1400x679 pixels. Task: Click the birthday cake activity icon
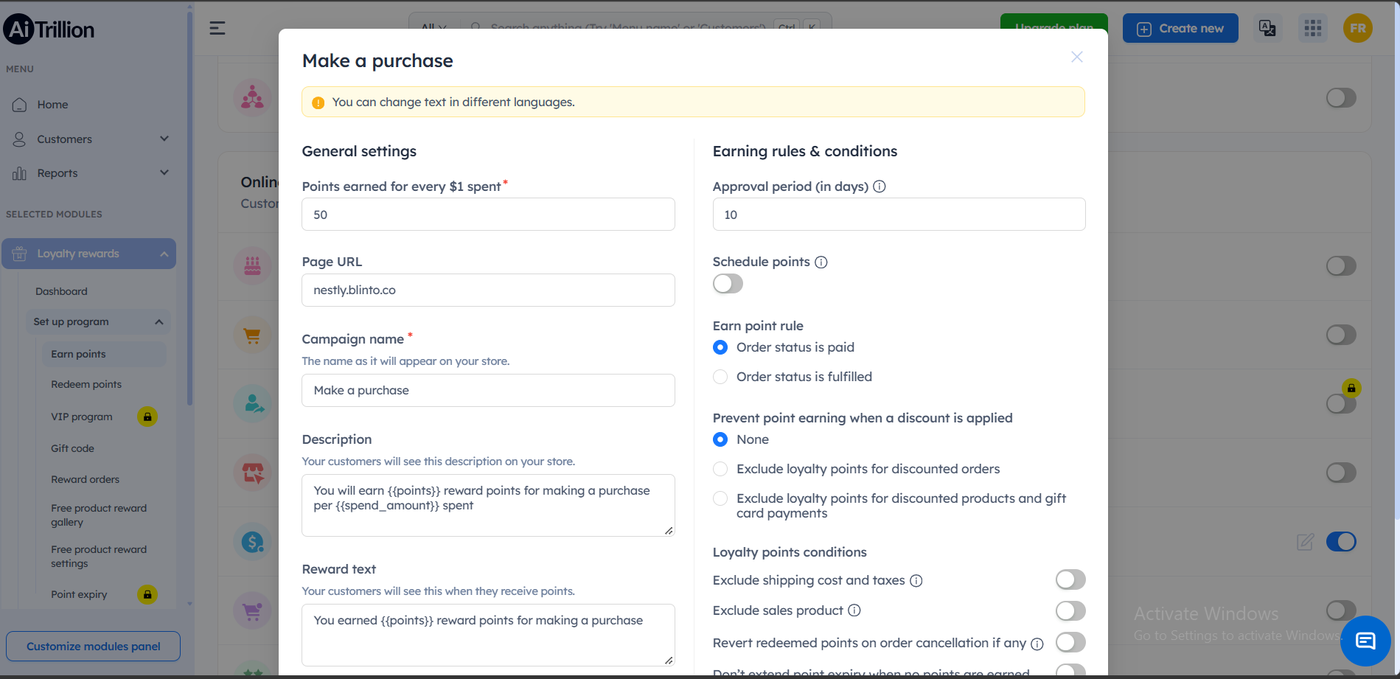[252, 266]
